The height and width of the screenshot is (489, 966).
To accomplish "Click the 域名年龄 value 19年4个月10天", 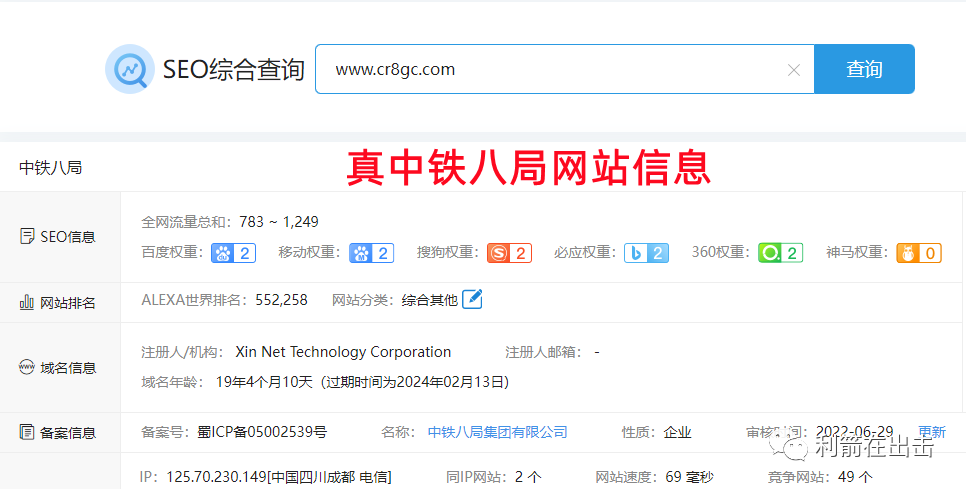I will (265, 382).
